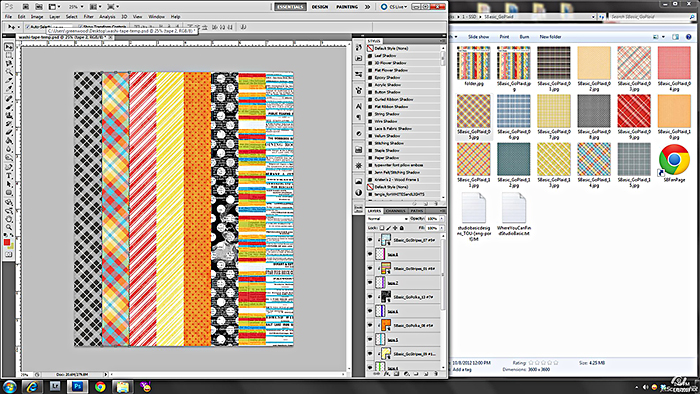Click the lock position icon in Layers
This screenshot has width=700, height=394.
395,228
